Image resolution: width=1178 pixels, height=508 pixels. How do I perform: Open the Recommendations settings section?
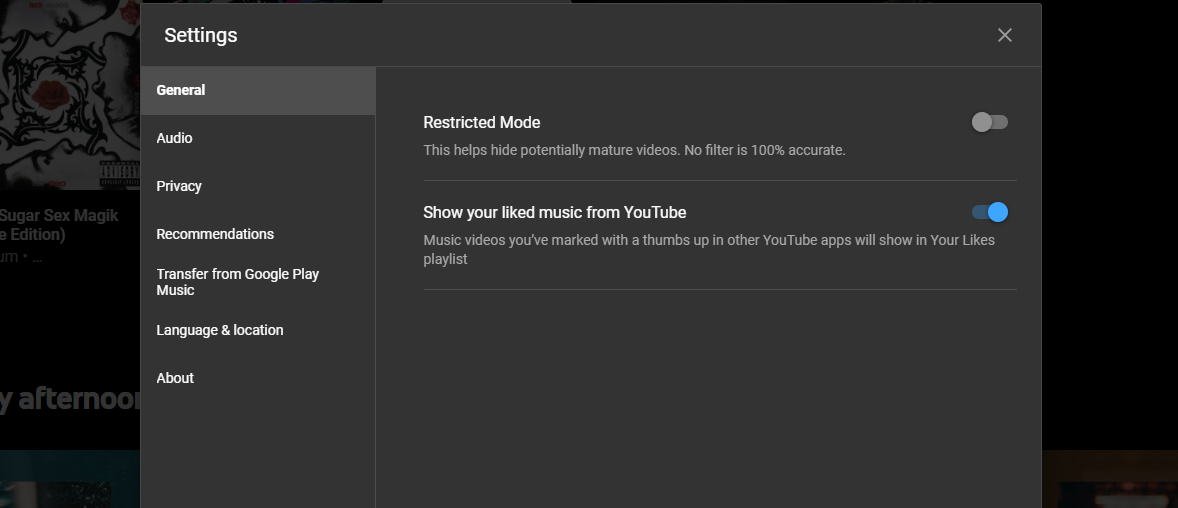(x=215, y=234)
